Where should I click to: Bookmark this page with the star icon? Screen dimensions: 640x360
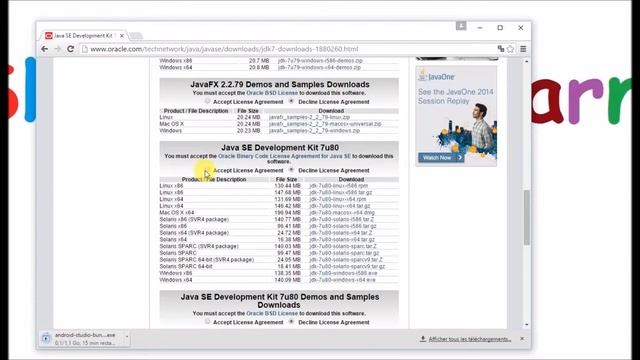510,49
